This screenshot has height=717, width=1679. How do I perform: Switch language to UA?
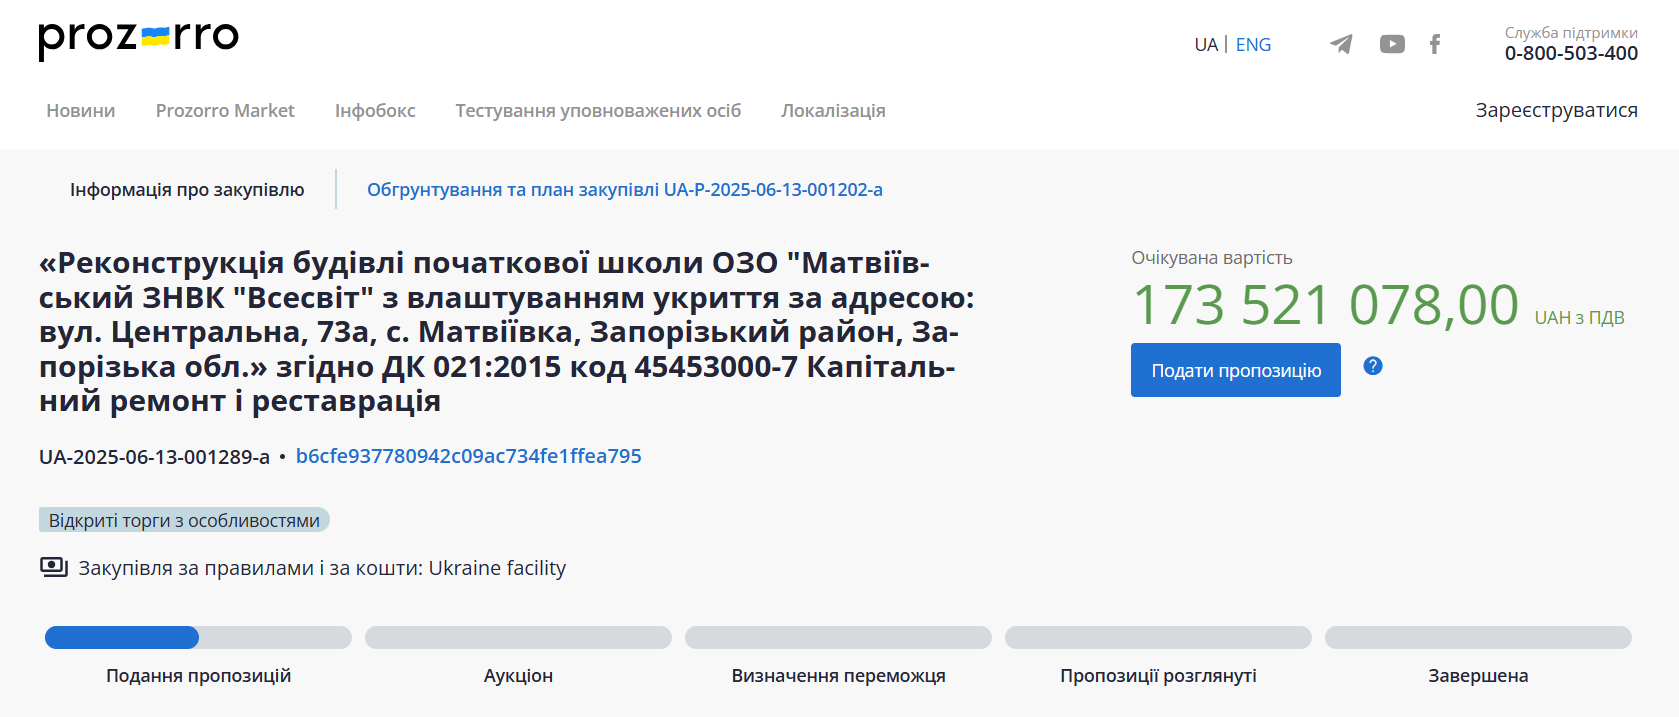point(1206,45)
